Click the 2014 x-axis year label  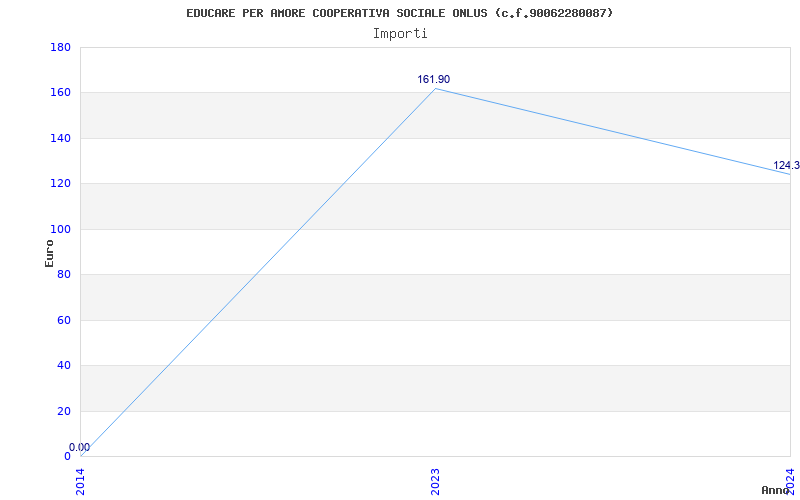coord(81,482)
